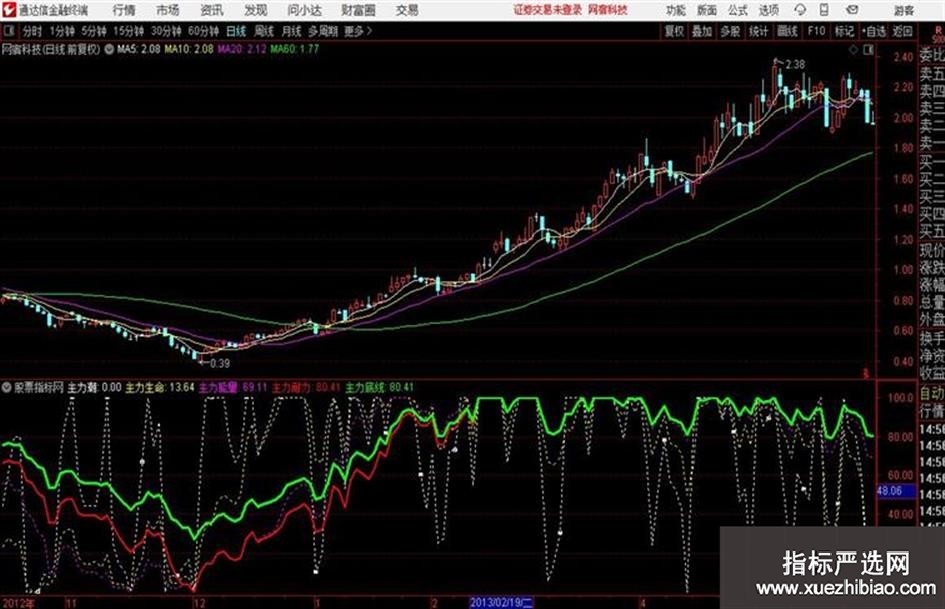Select the 自动 tab in right side panel
This screenshot has height=609, width=945.
[x=932, y=393]
